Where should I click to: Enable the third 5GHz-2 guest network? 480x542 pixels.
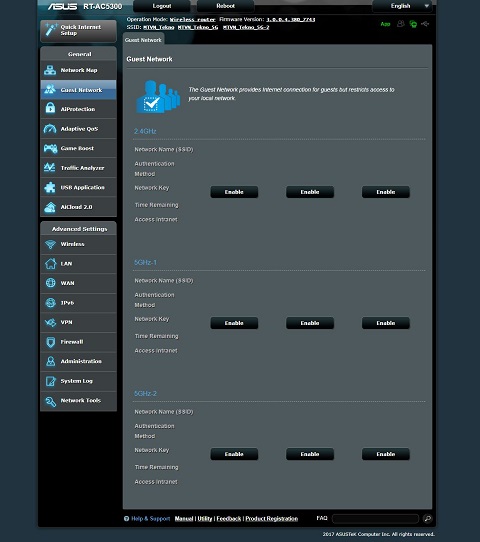pyautogui.click(x=386, y=454)
